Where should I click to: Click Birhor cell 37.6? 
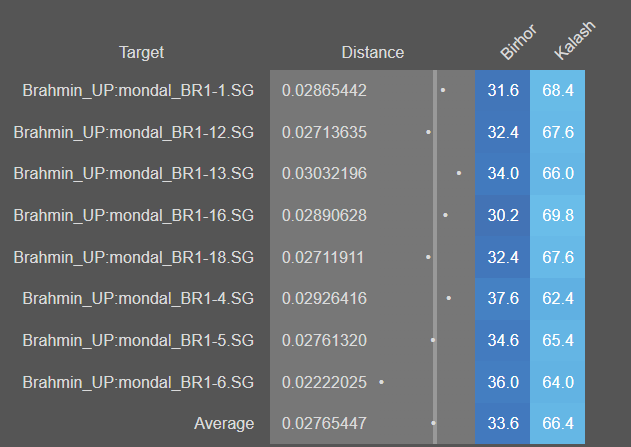503,299
